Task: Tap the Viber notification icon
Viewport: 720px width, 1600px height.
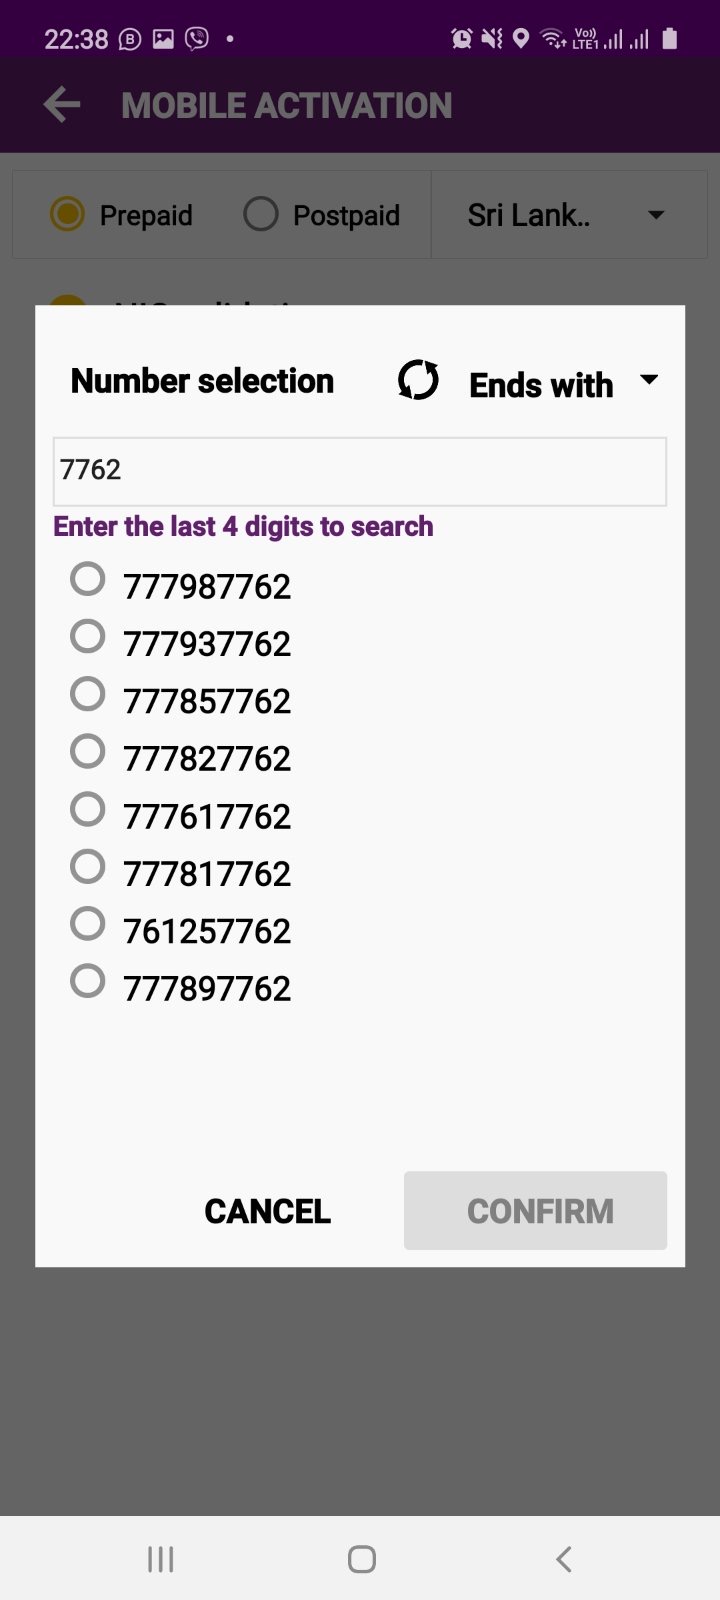Action: click(198, 39)
